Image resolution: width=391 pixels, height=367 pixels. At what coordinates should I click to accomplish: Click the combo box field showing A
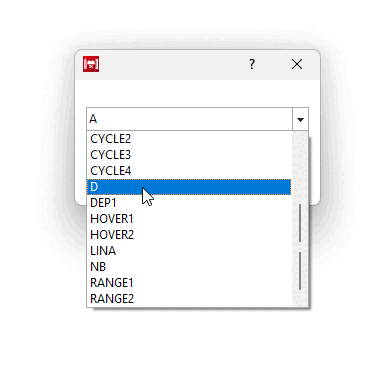pyautogui.click(x=189, y=119)
